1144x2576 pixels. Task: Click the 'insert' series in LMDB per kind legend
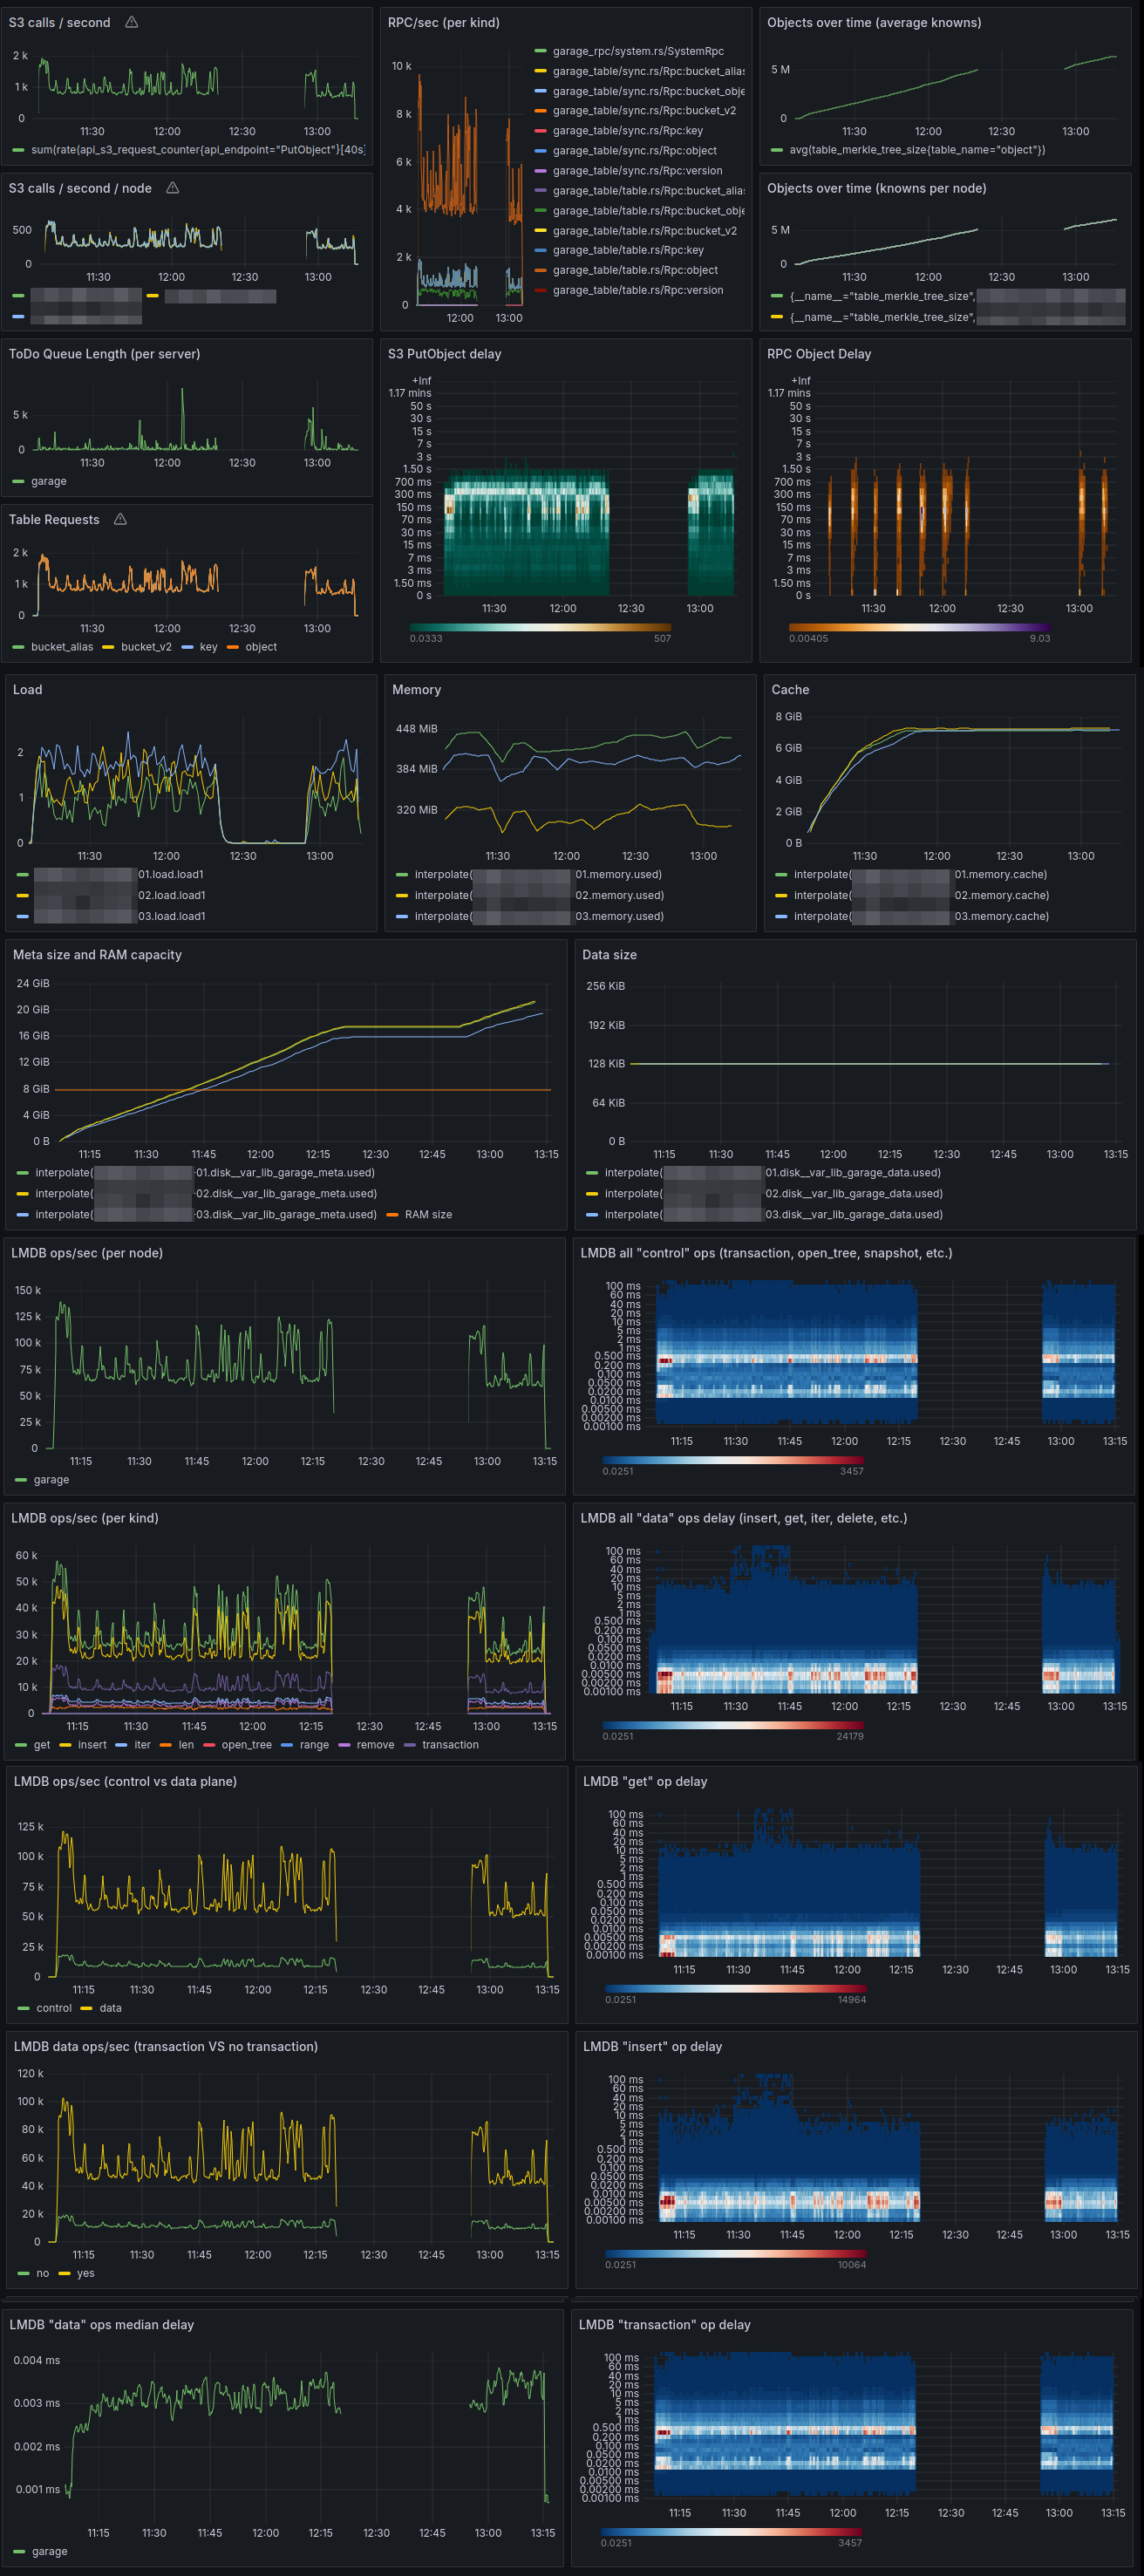[x=92, y=1744]
